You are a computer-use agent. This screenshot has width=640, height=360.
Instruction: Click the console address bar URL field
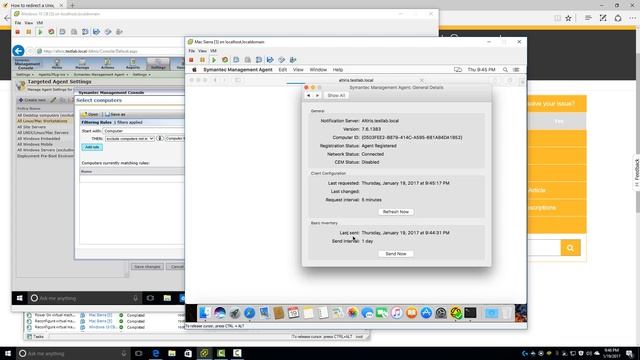tap(110, 51)
